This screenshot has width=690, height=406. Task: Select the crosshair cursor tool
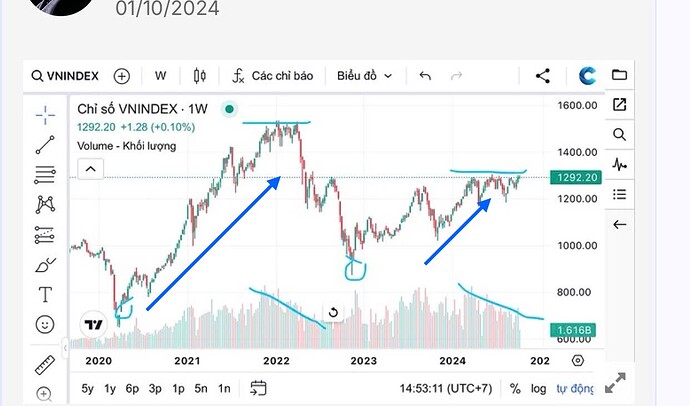point(45,113)
